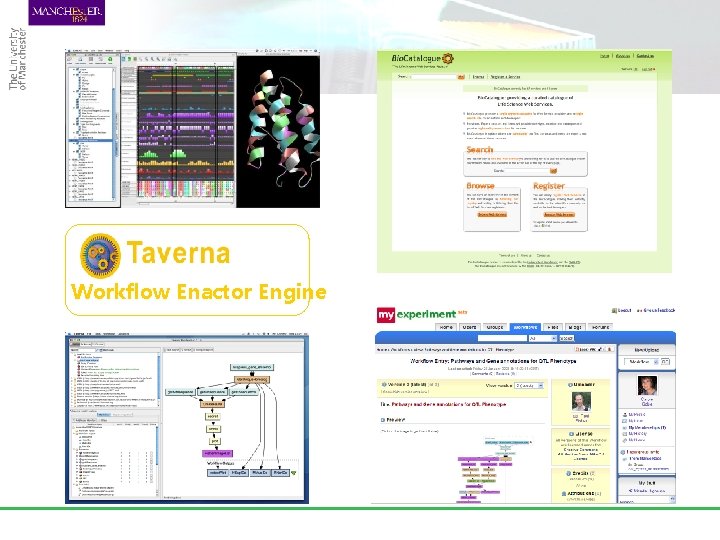Select the purple node in Taverna workflow diagram

[x=218, y=453]
